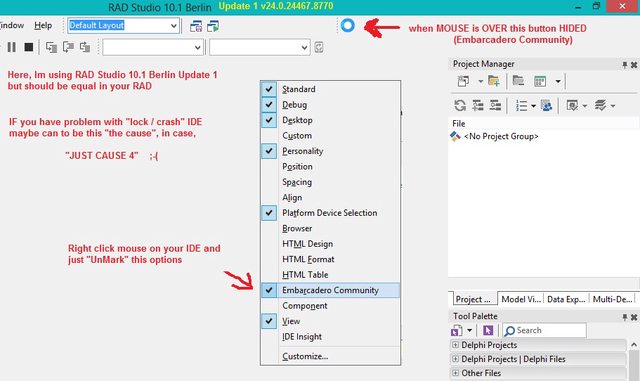Viewport: 640px width, 381px height.
Task: Click the save desktop layout icon
Action: pyautogui.click(x=196, y=26)
